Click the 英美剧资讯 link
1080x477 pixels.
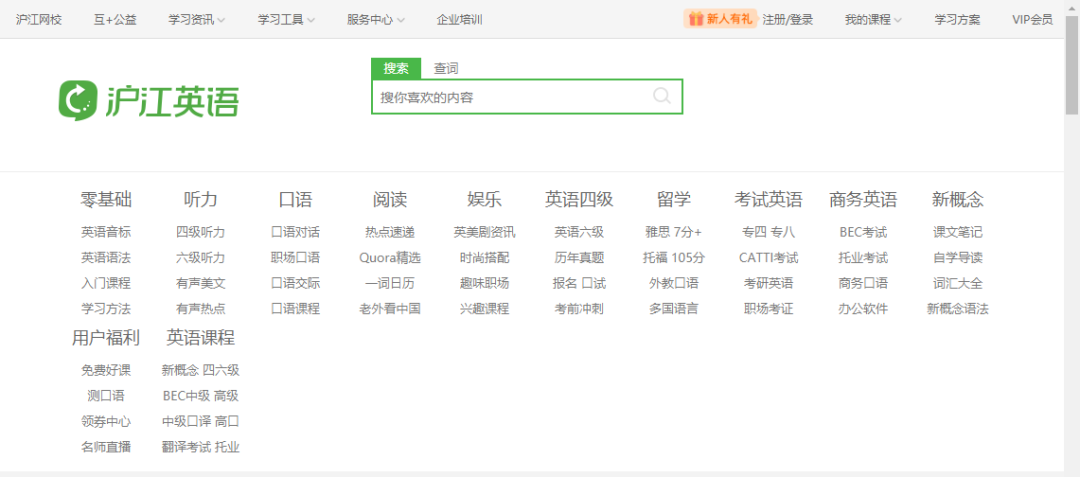click(x=484, y=232)
